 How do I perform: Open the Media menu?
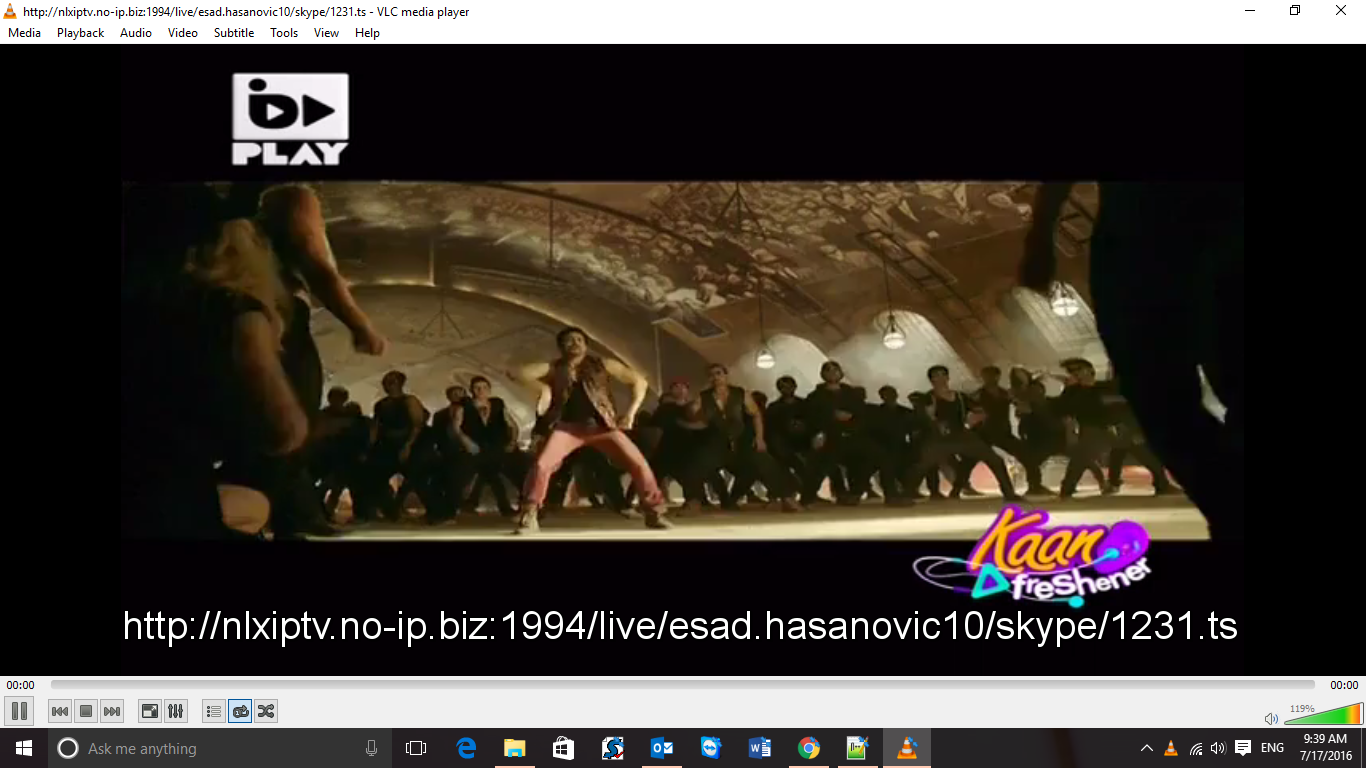point(25,33)
